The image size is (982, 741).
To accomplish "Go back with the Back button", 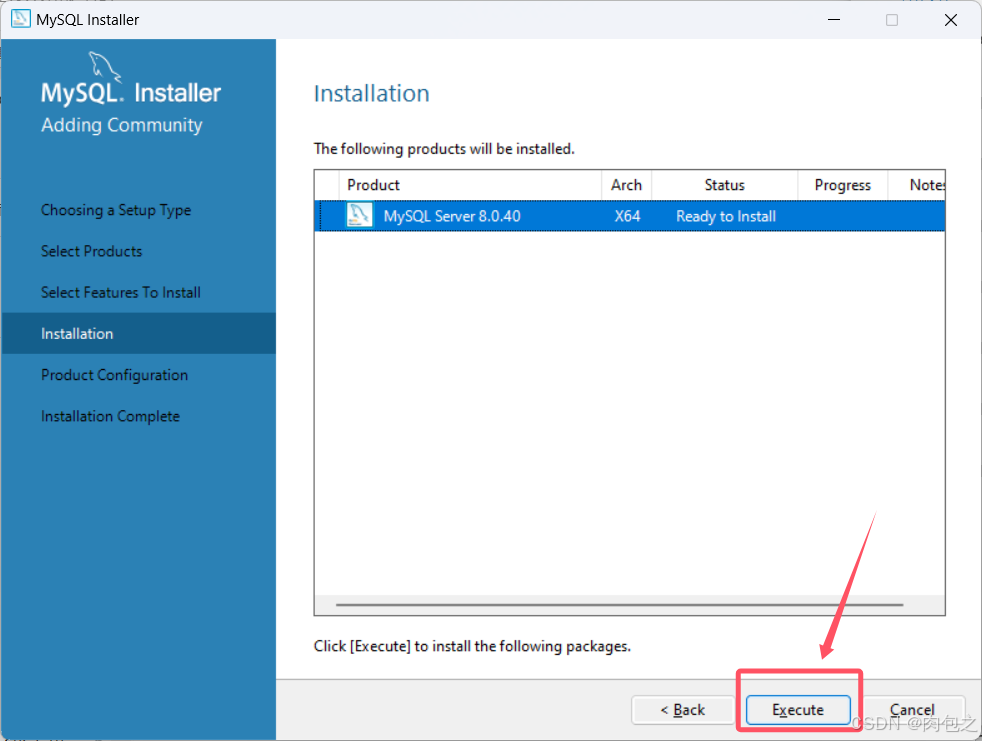I will coord(683,710).
